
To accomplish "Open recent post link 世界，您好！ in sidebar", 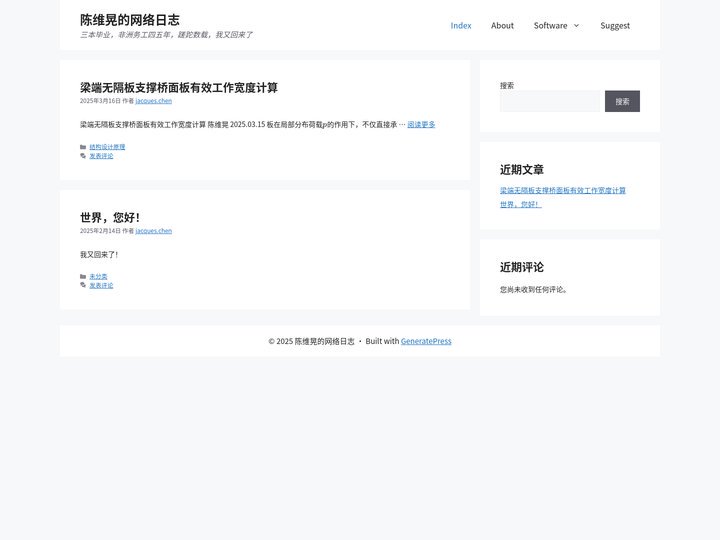I will (521, 204).
